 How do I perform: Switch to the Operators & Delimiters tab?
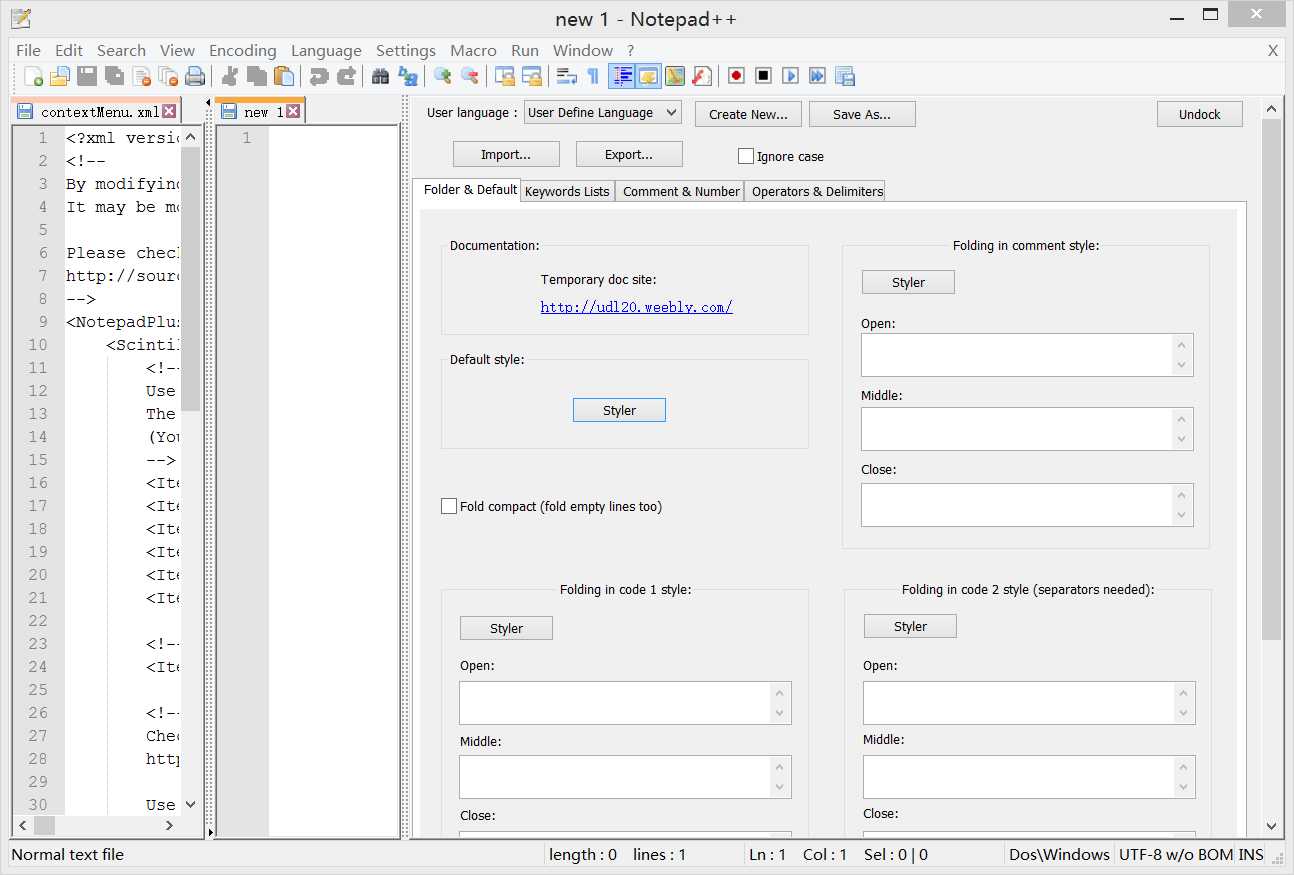point(817,191)
